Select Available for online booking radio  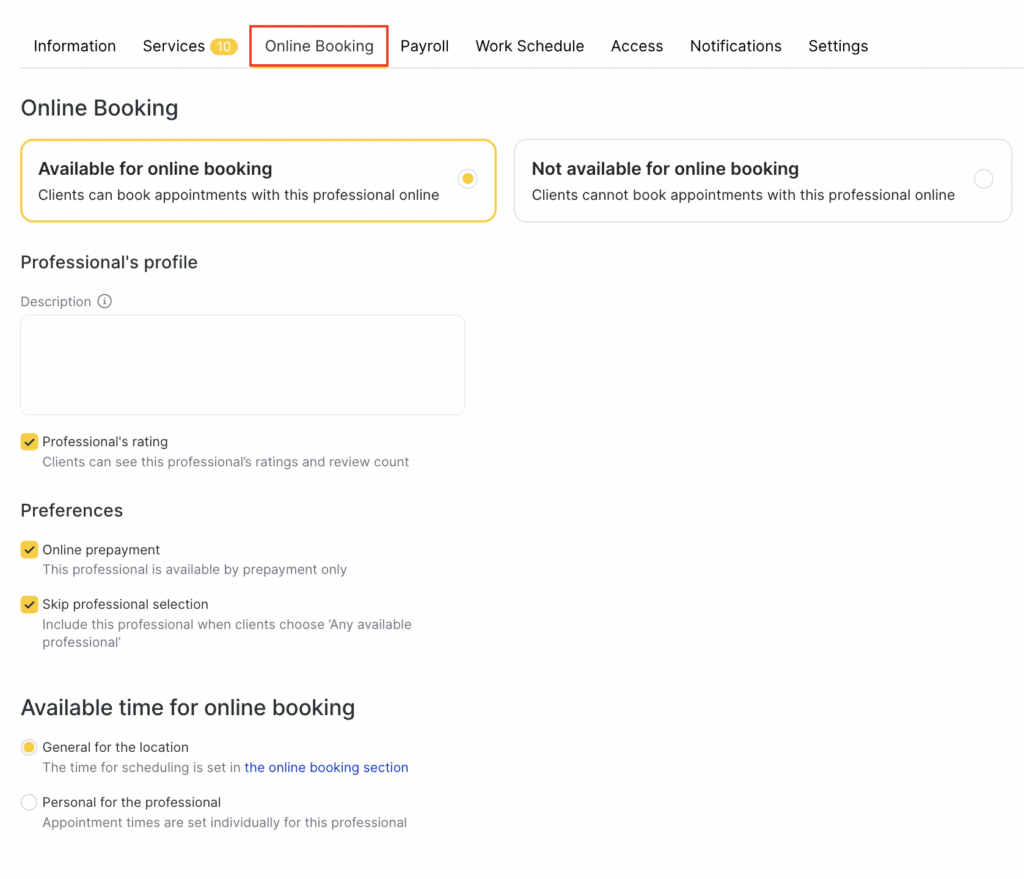[x=467, y=179]
